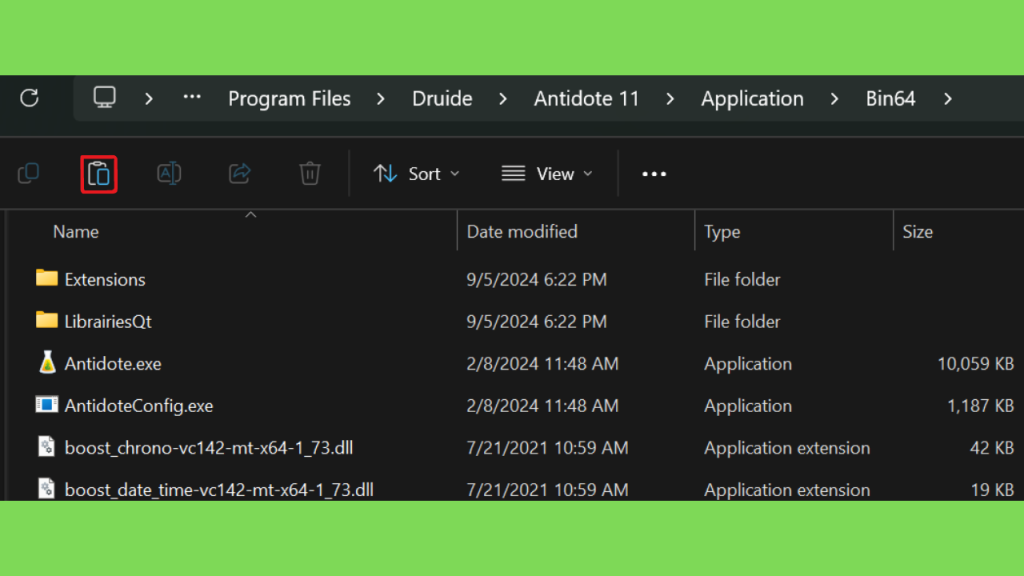The width and height of the screenshot is (1024, 576).
Task: Click the Copy icon in the toolbar
Action: [x=29, y=174]
